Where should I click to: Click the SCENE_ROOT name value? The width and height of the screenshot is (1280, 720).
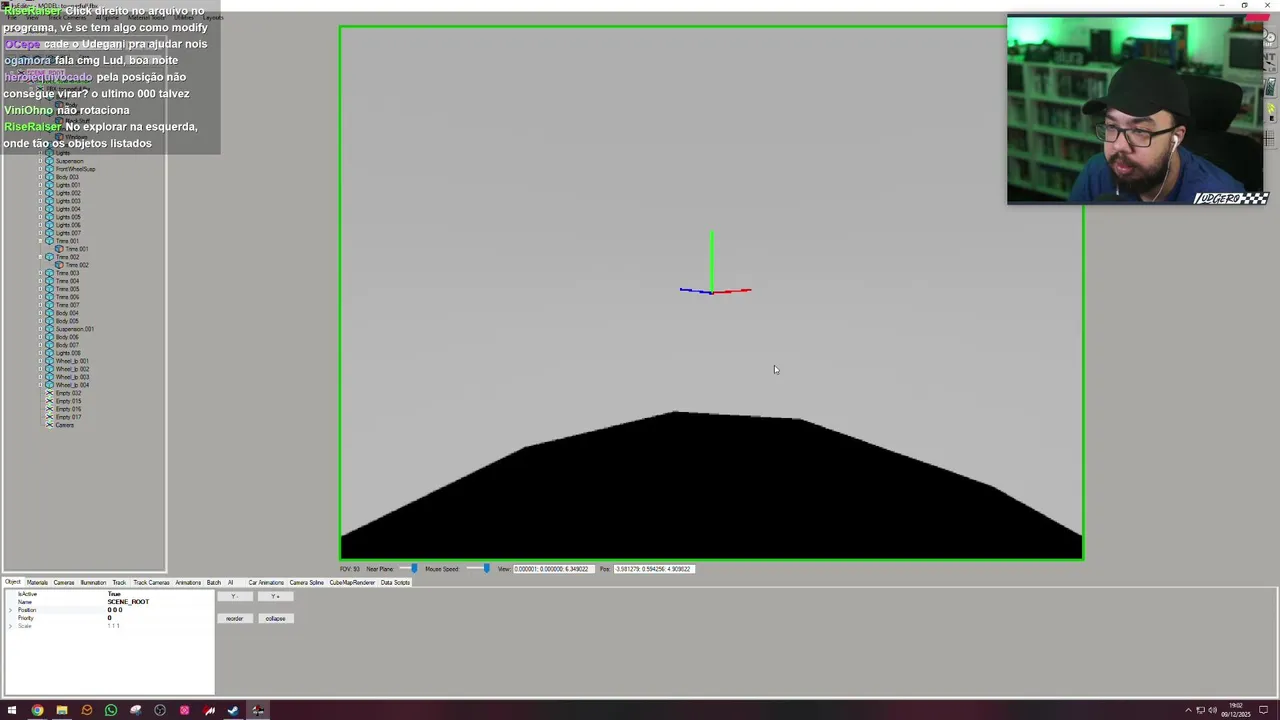point(128,602)
